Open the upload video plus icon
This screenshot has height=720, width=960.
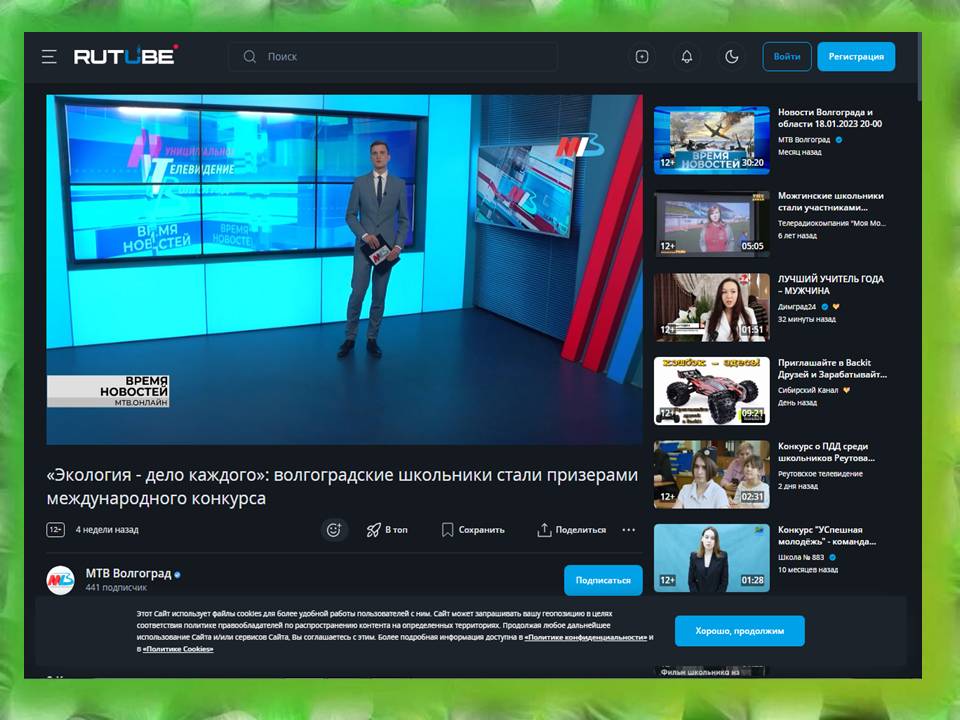[642, 57]
